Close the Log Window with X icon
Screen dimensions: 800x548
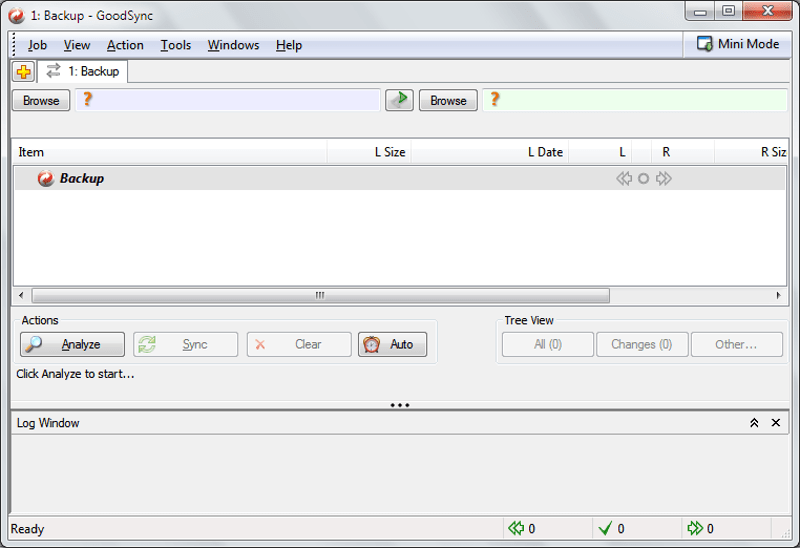point(776,423)
